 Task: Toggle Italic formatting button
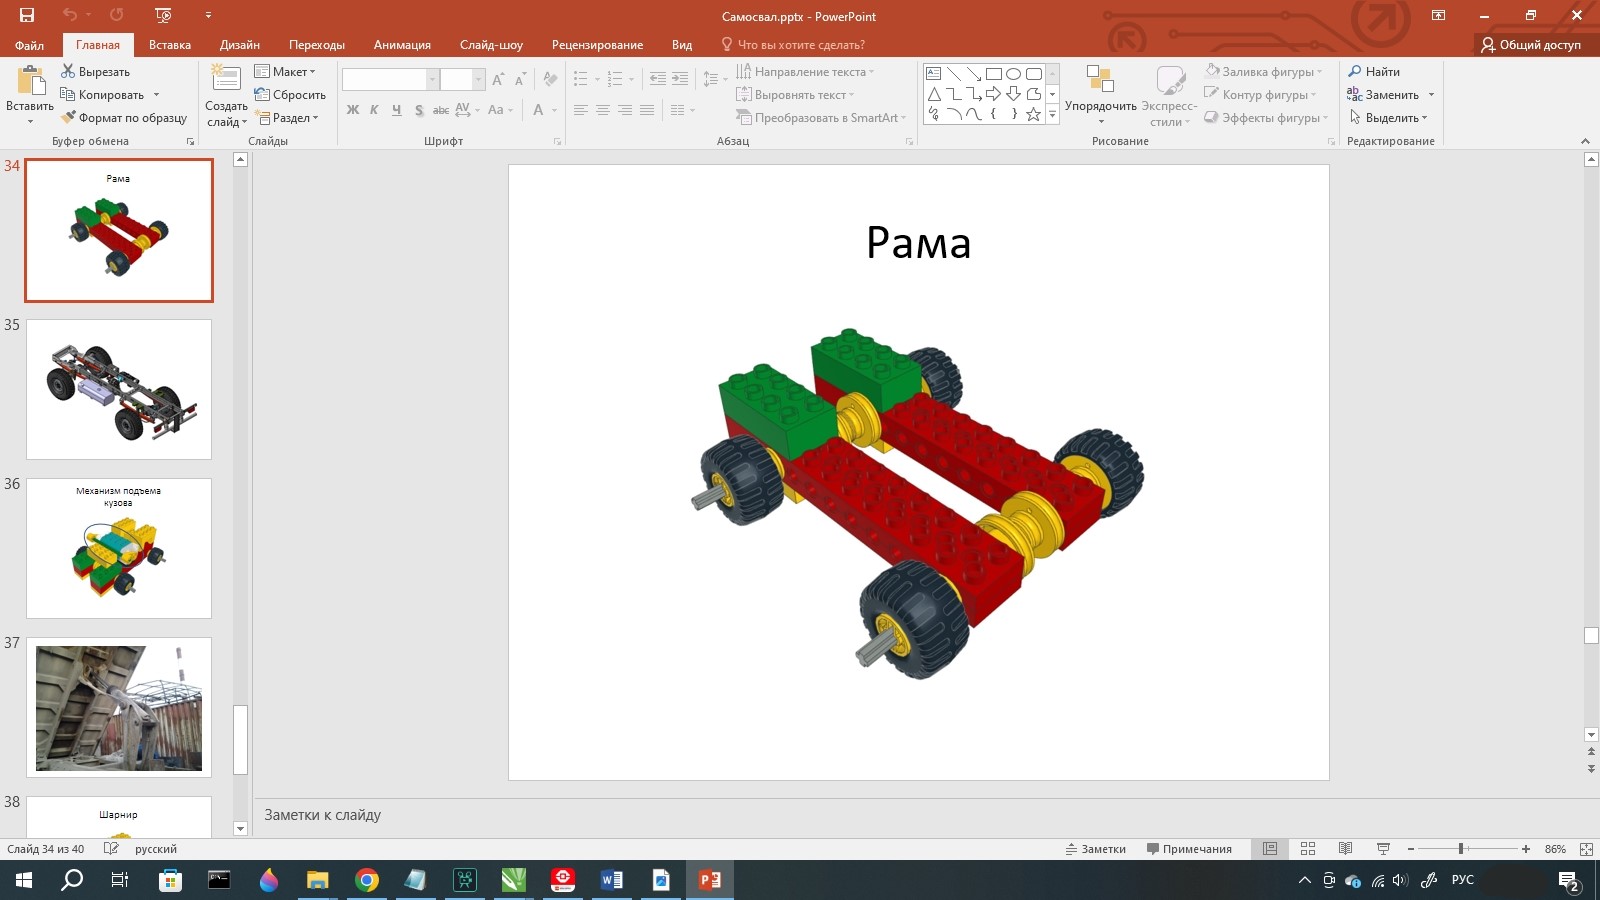point(374,110)
